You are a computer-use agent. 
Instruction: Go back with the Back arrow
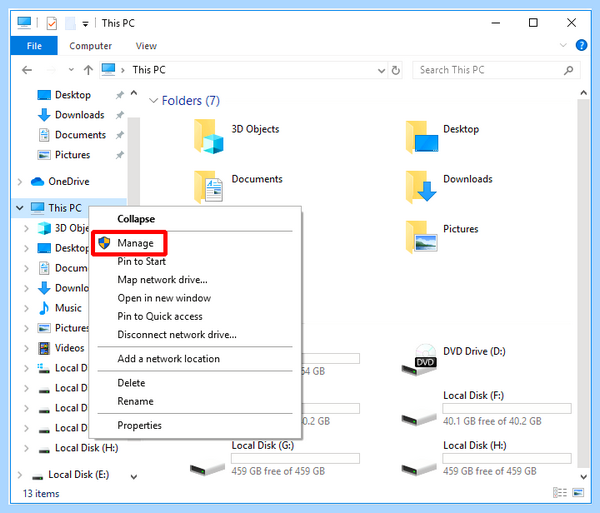[27, 70]
